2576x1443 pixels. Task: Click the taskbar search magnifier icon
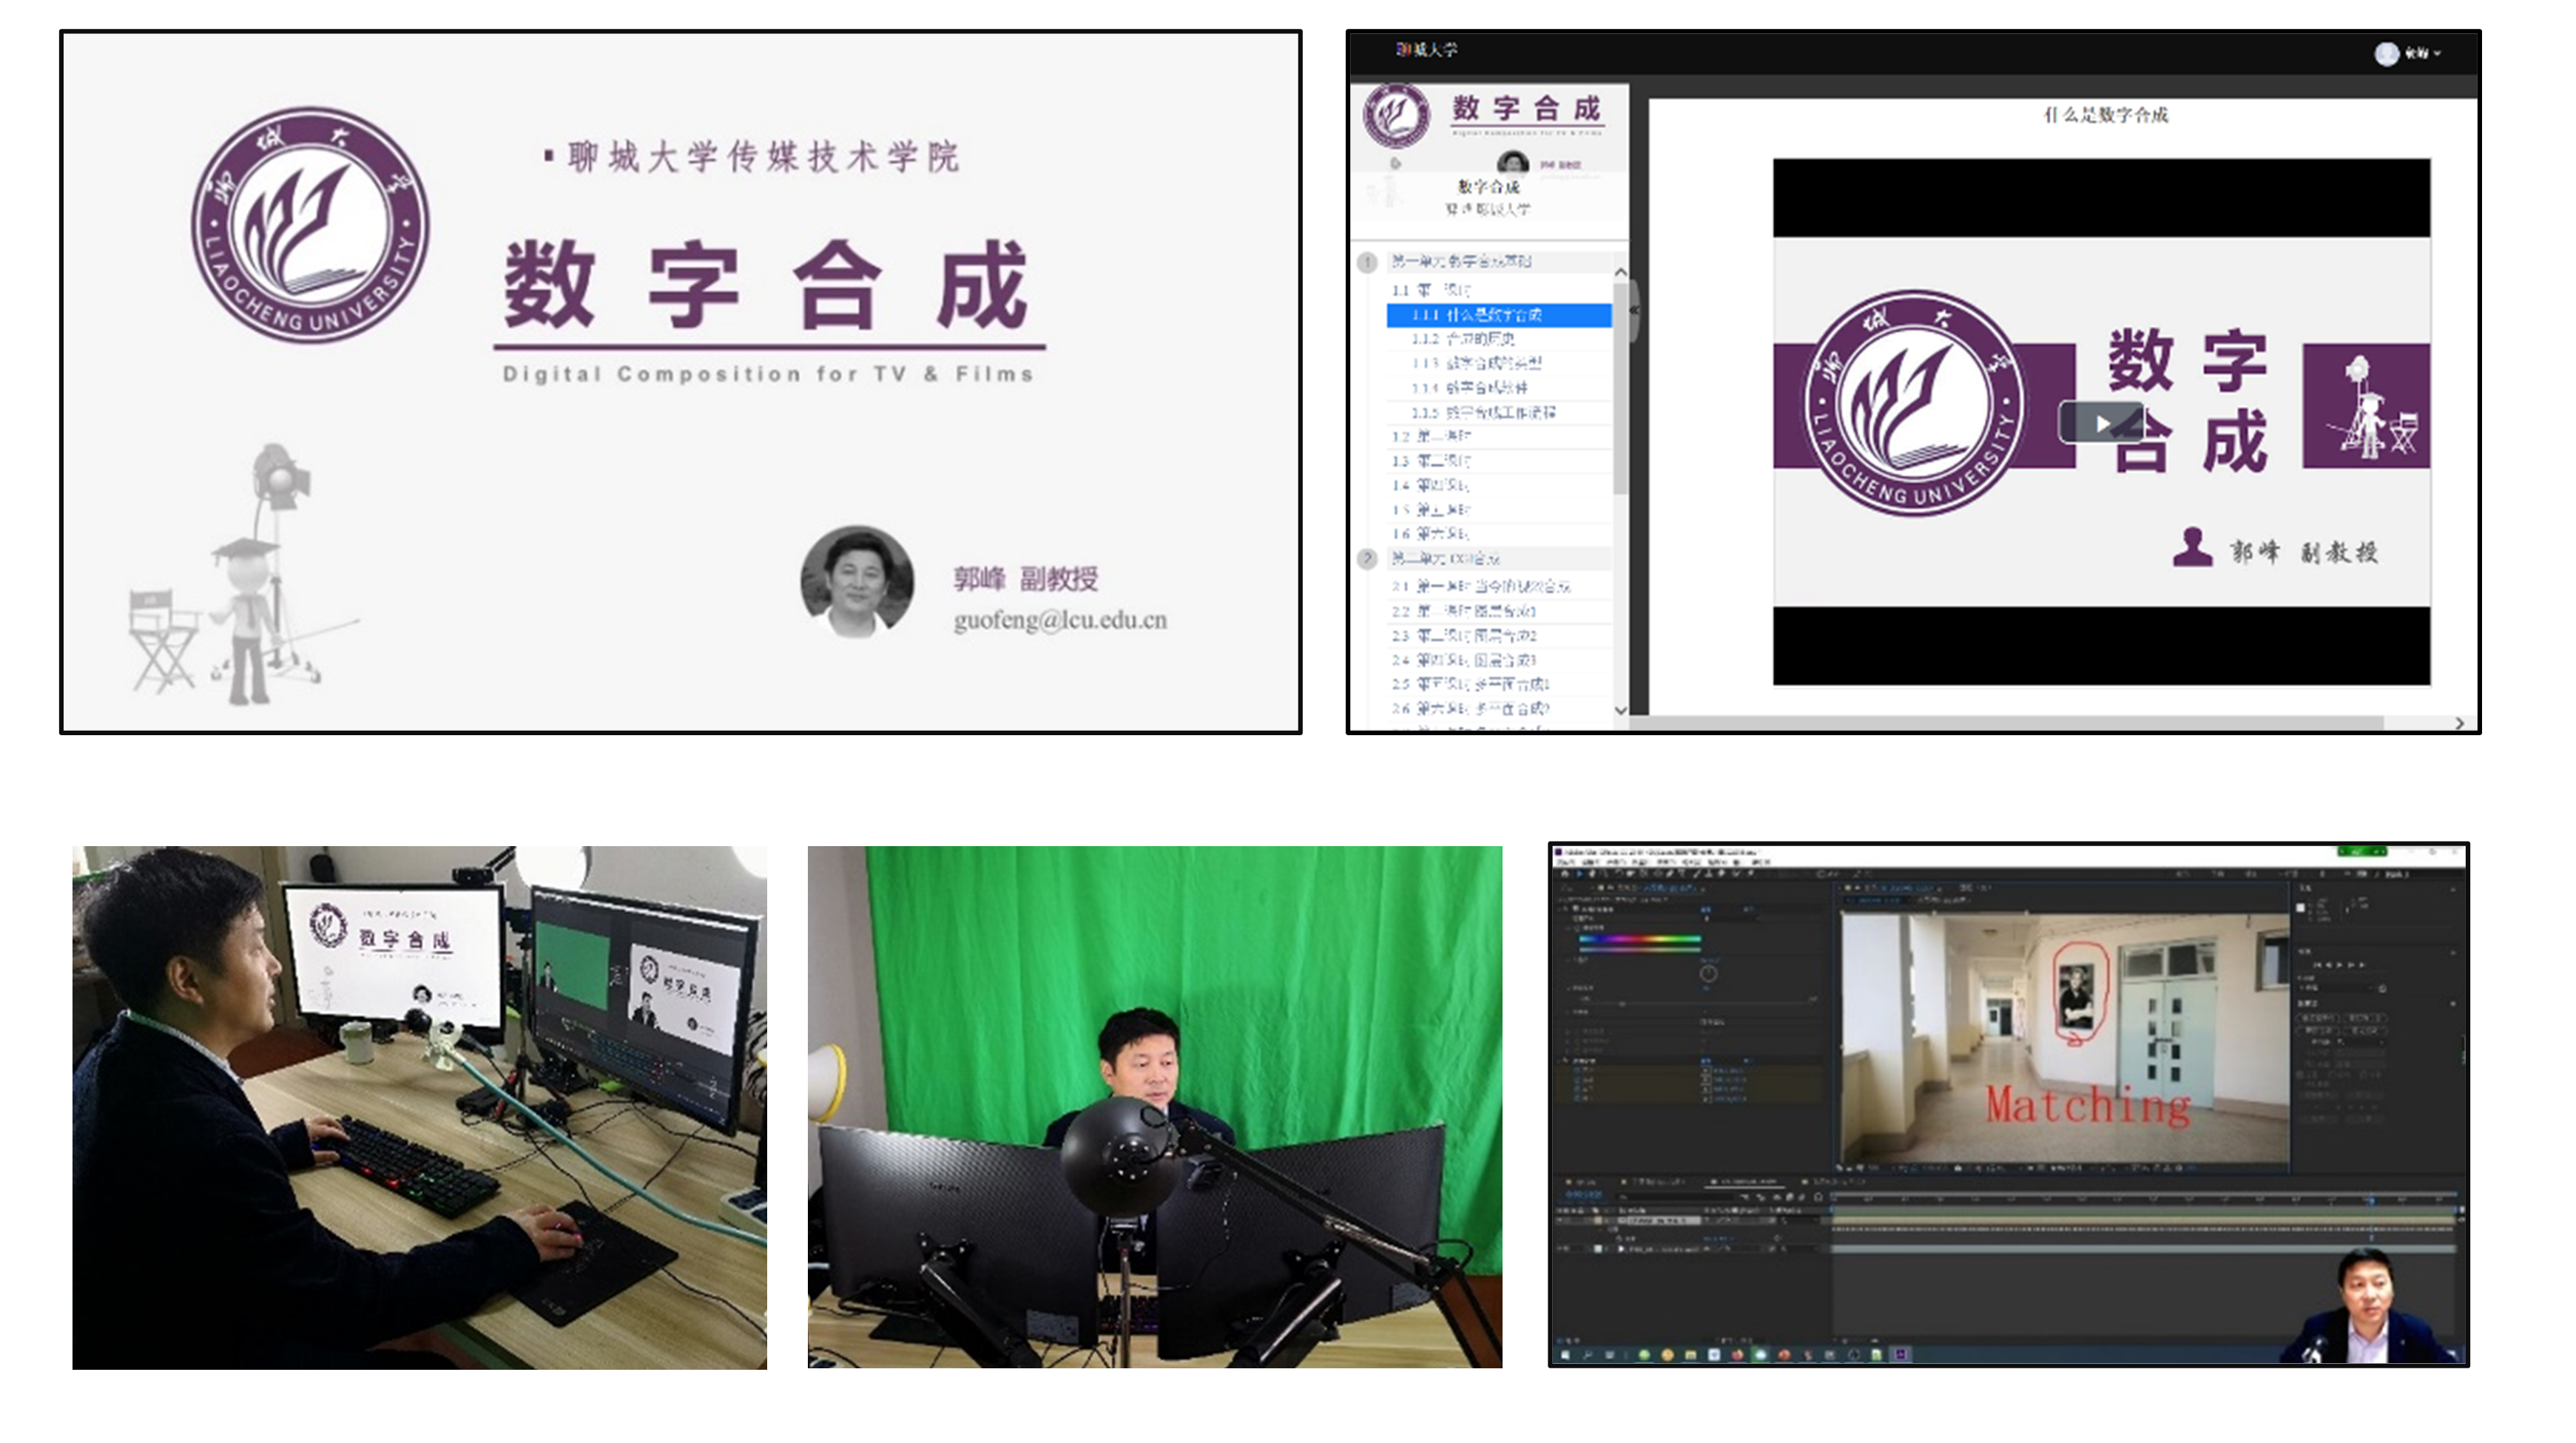(x=1587, y=1355)
